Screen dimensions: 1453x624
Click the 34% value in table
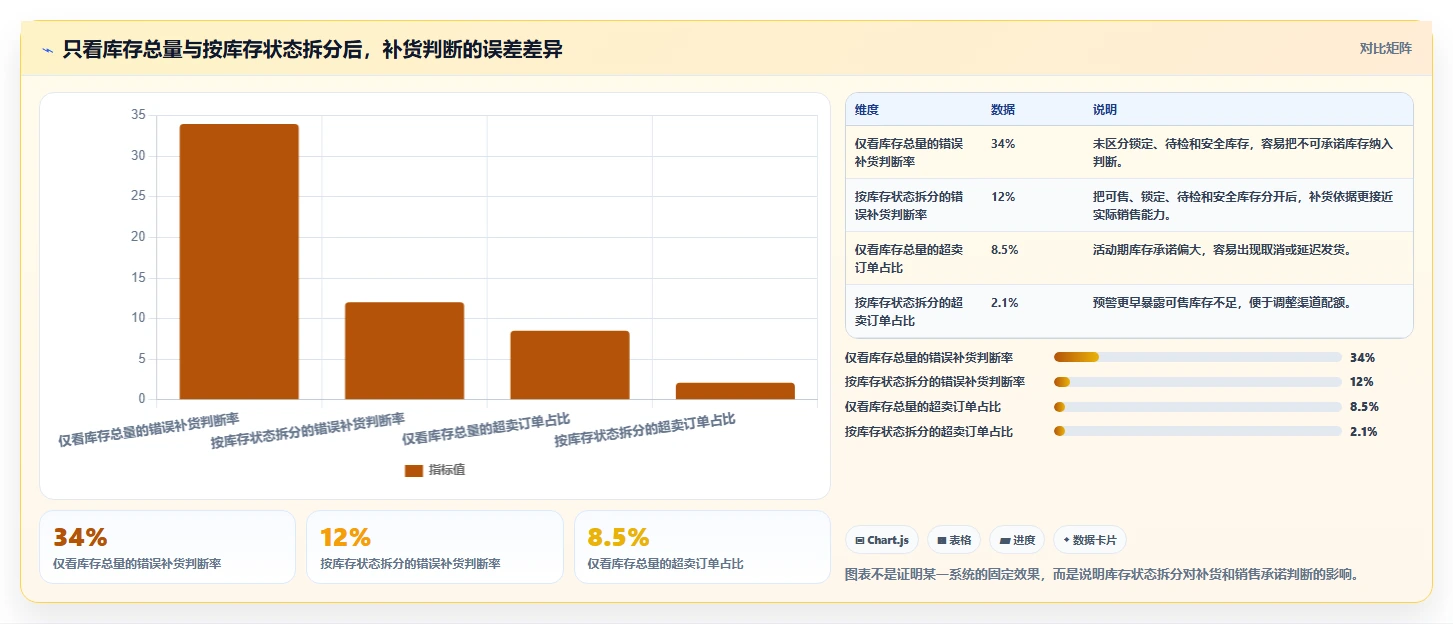(1003, 144)
